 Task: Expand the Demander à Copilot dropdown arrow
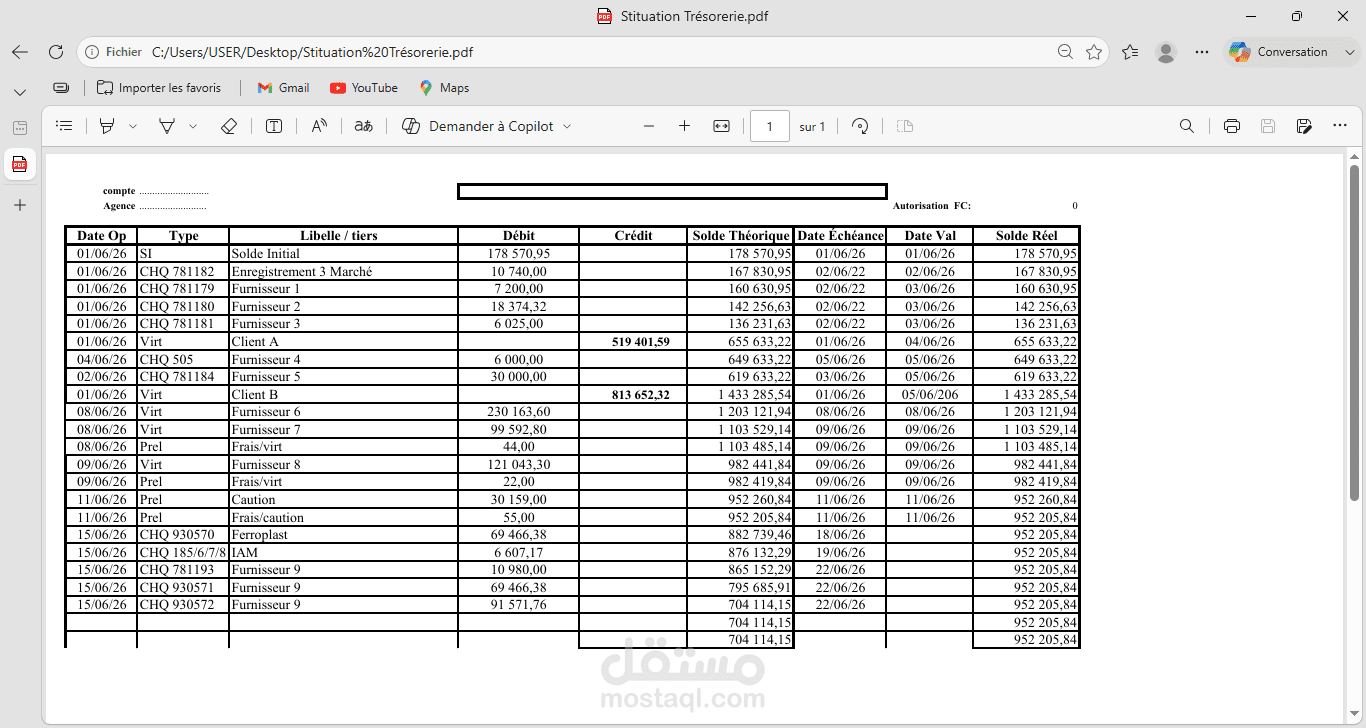click(x=567, y=126)
